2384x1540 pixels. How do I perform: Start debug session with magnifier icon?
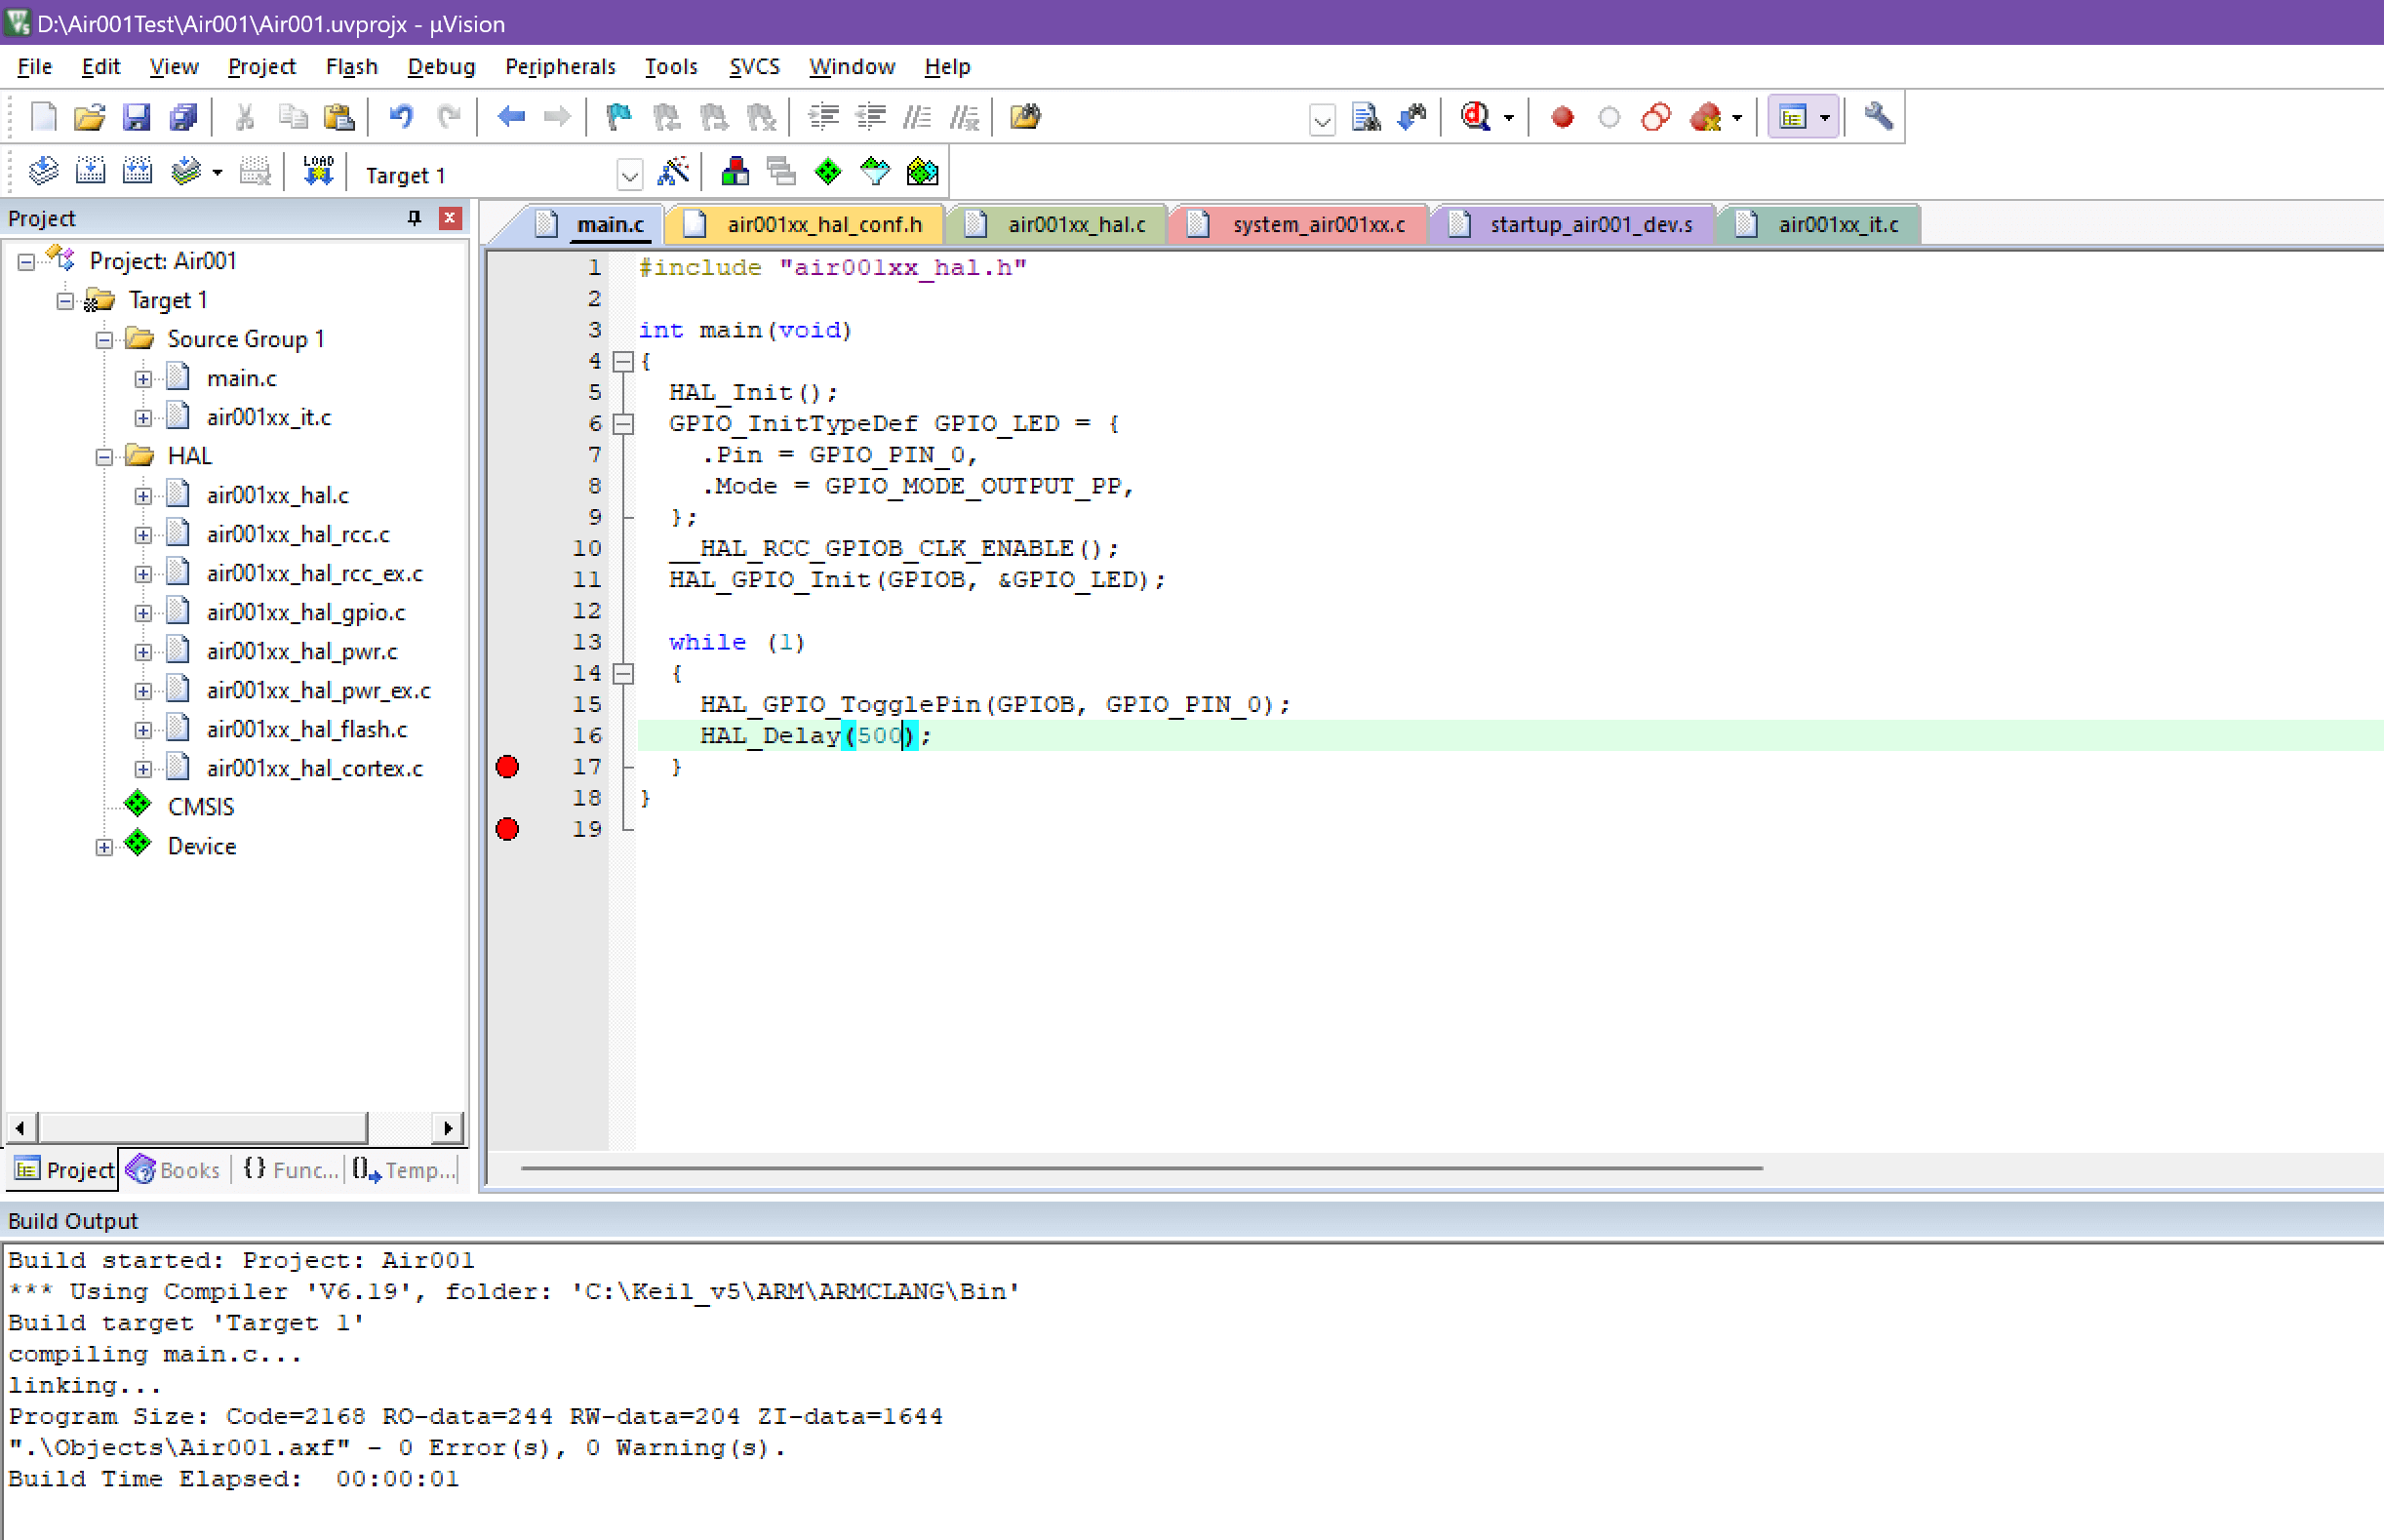(1476, 117)
